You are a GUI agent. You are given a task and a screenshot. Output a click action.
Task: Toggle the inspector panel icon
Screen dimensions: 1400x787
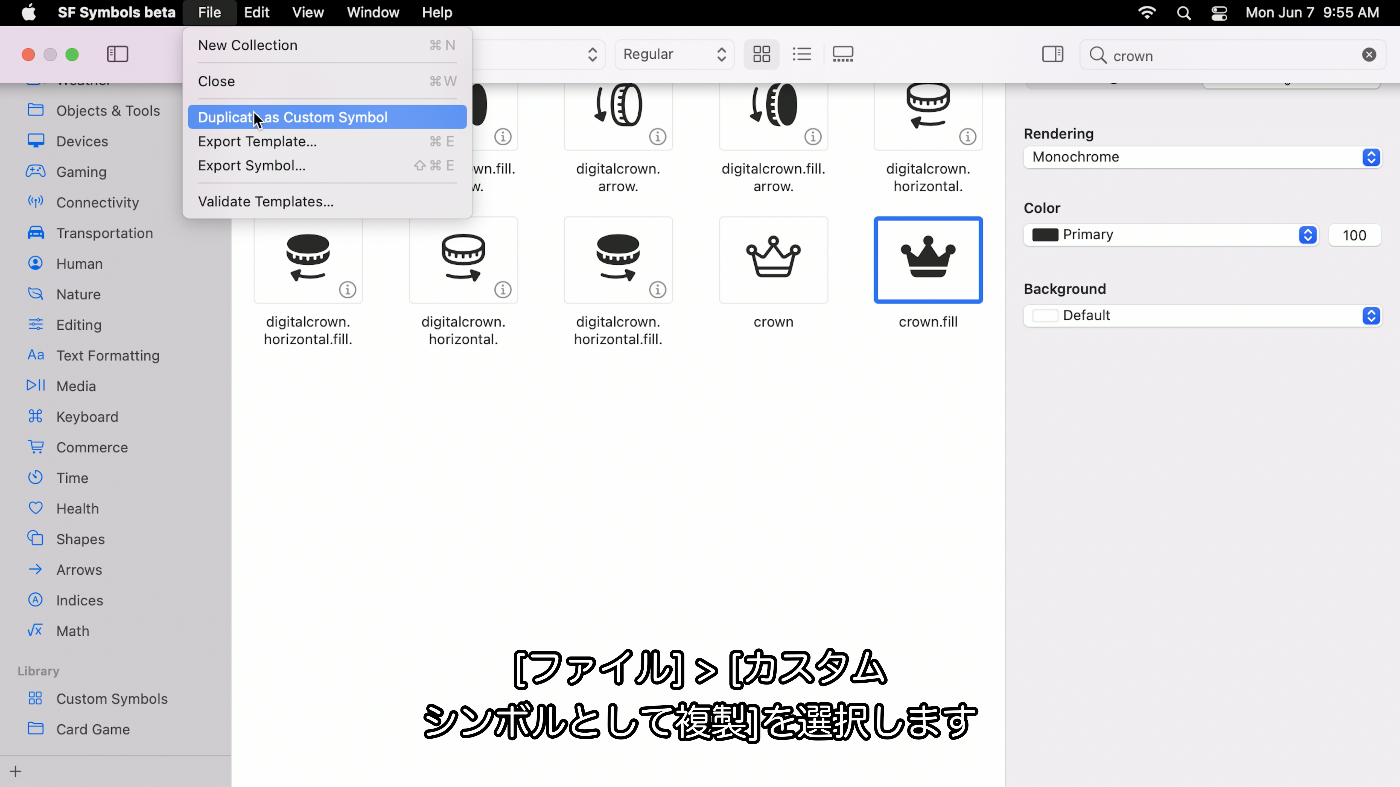(x=1052, y=54)
